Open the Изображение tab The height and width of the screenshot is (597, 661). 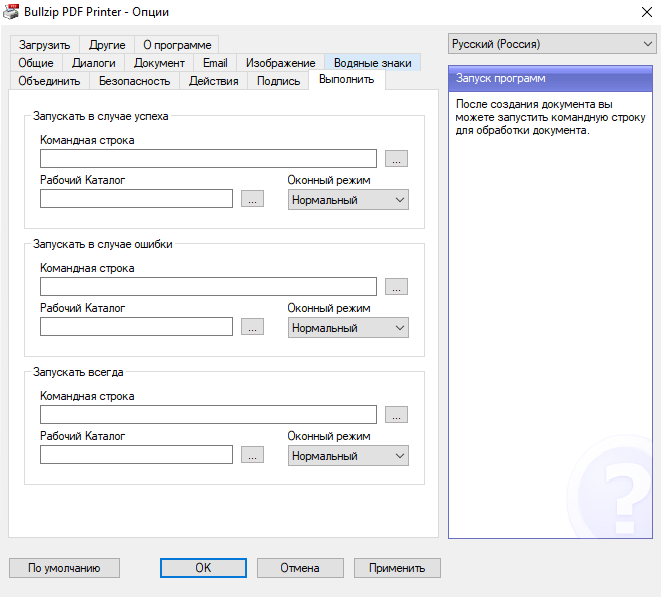pyautogui.click(x=280, y=63)
